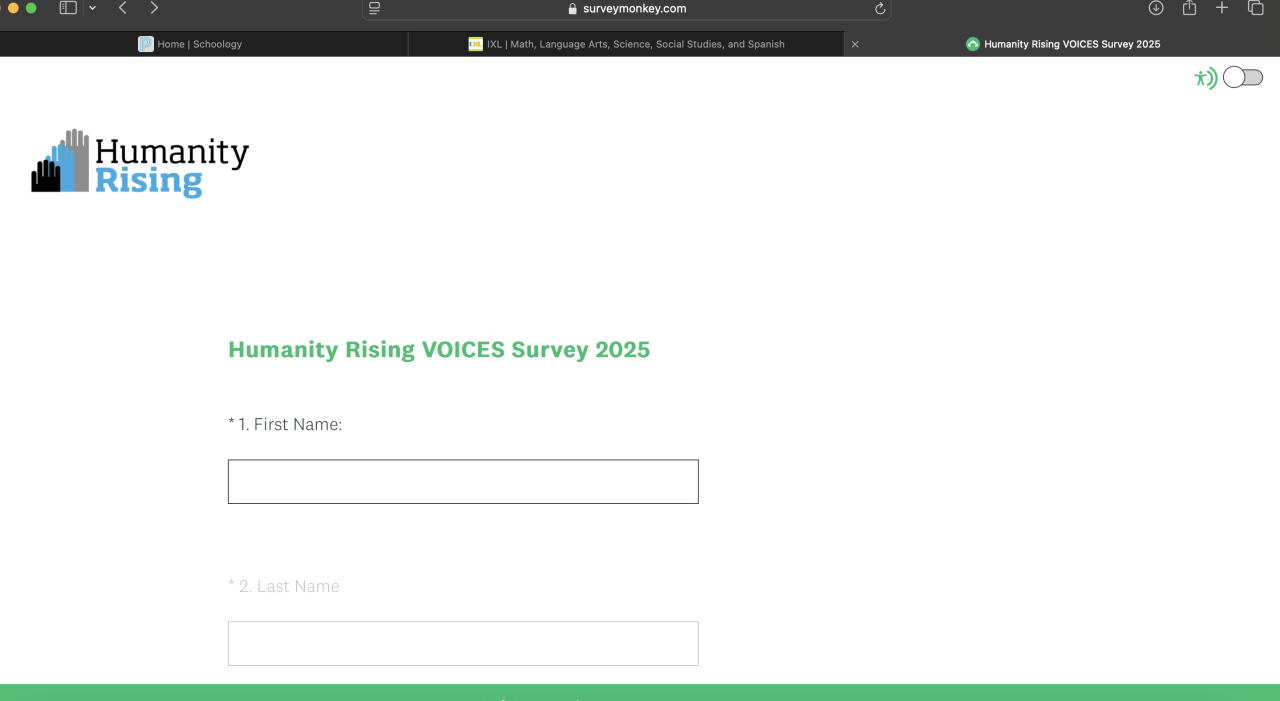This screenshot has width=1280, height=701.
Task: Click the Safari sidebar toggle icon
Action: 68,8
